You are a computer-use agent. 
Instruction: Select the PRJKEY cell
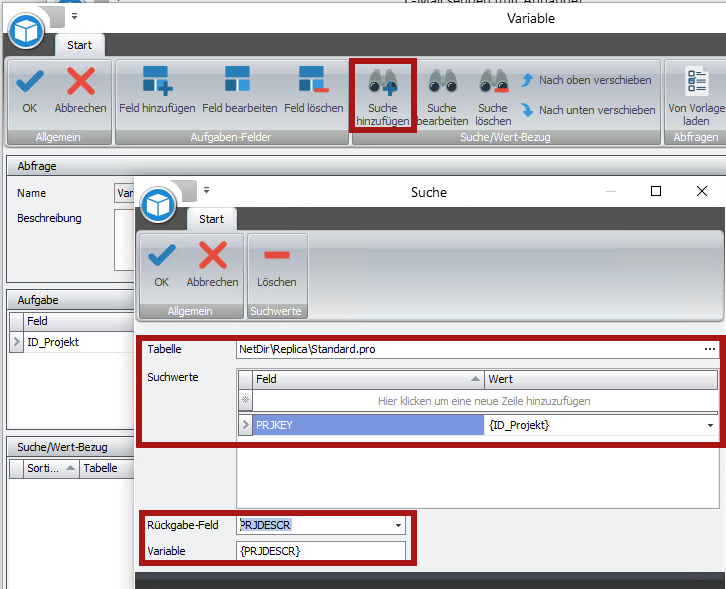[x=368, y=425]
